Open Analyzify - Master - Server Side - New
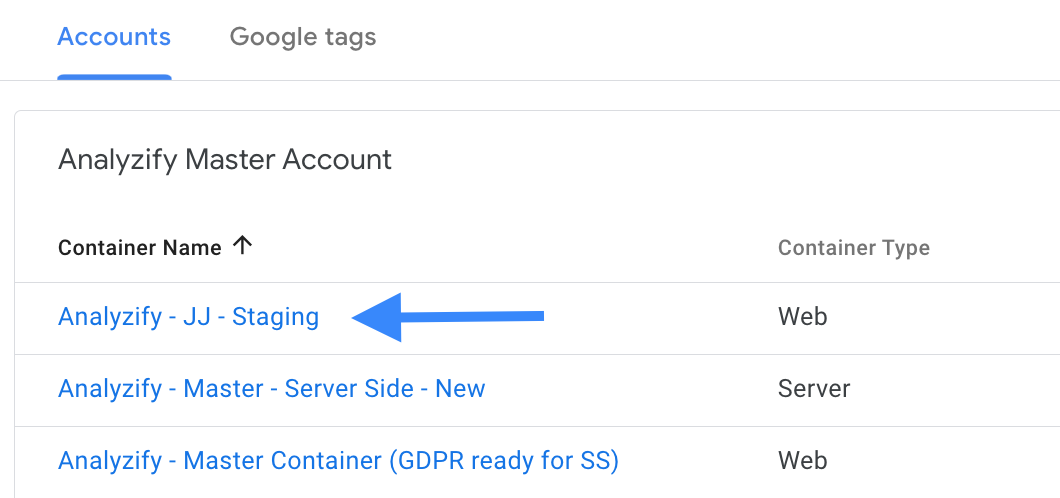1060x498 pixels. pos(272,389)
